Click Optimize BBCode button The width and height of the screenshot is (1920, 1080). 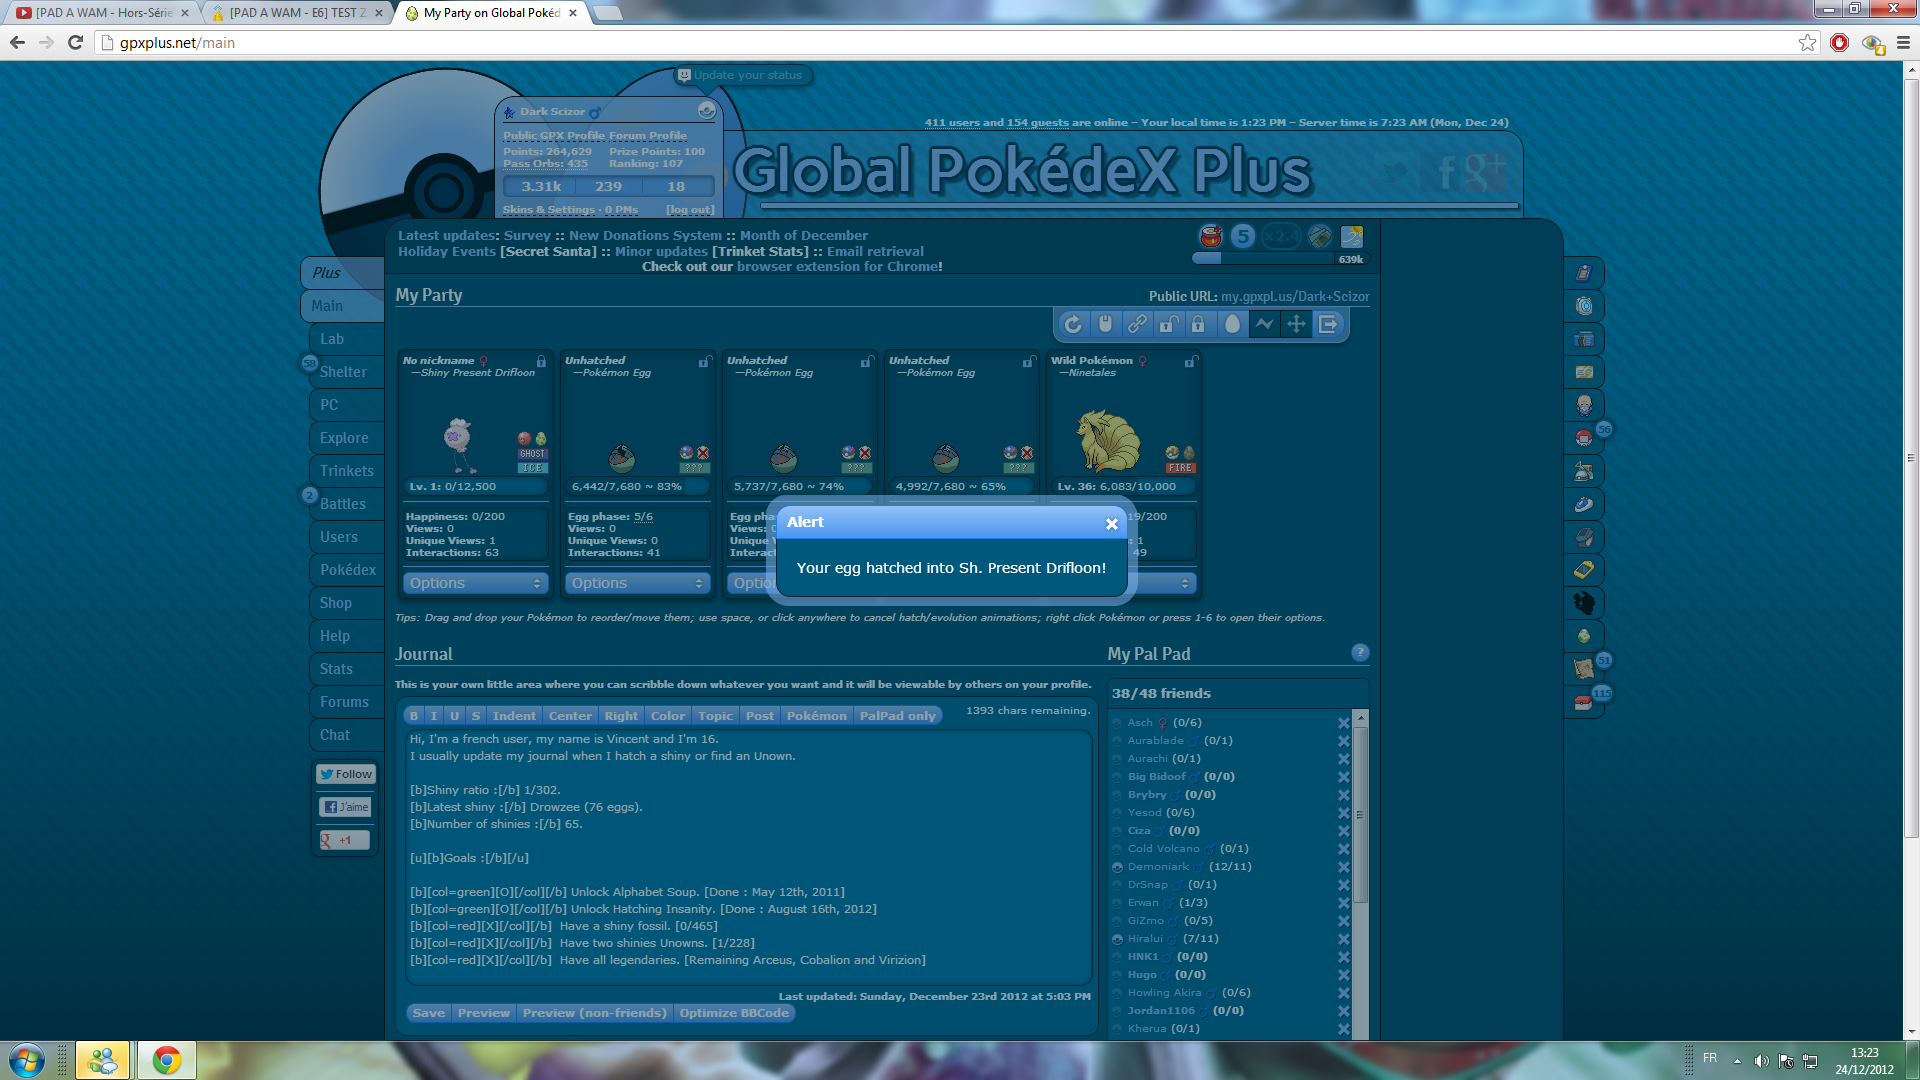click(x=734, y=1013)
